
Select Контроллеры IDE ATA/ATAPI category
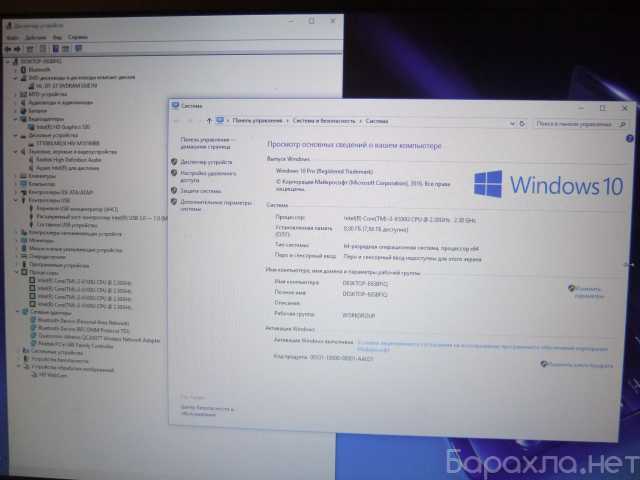tap(61, 192)
